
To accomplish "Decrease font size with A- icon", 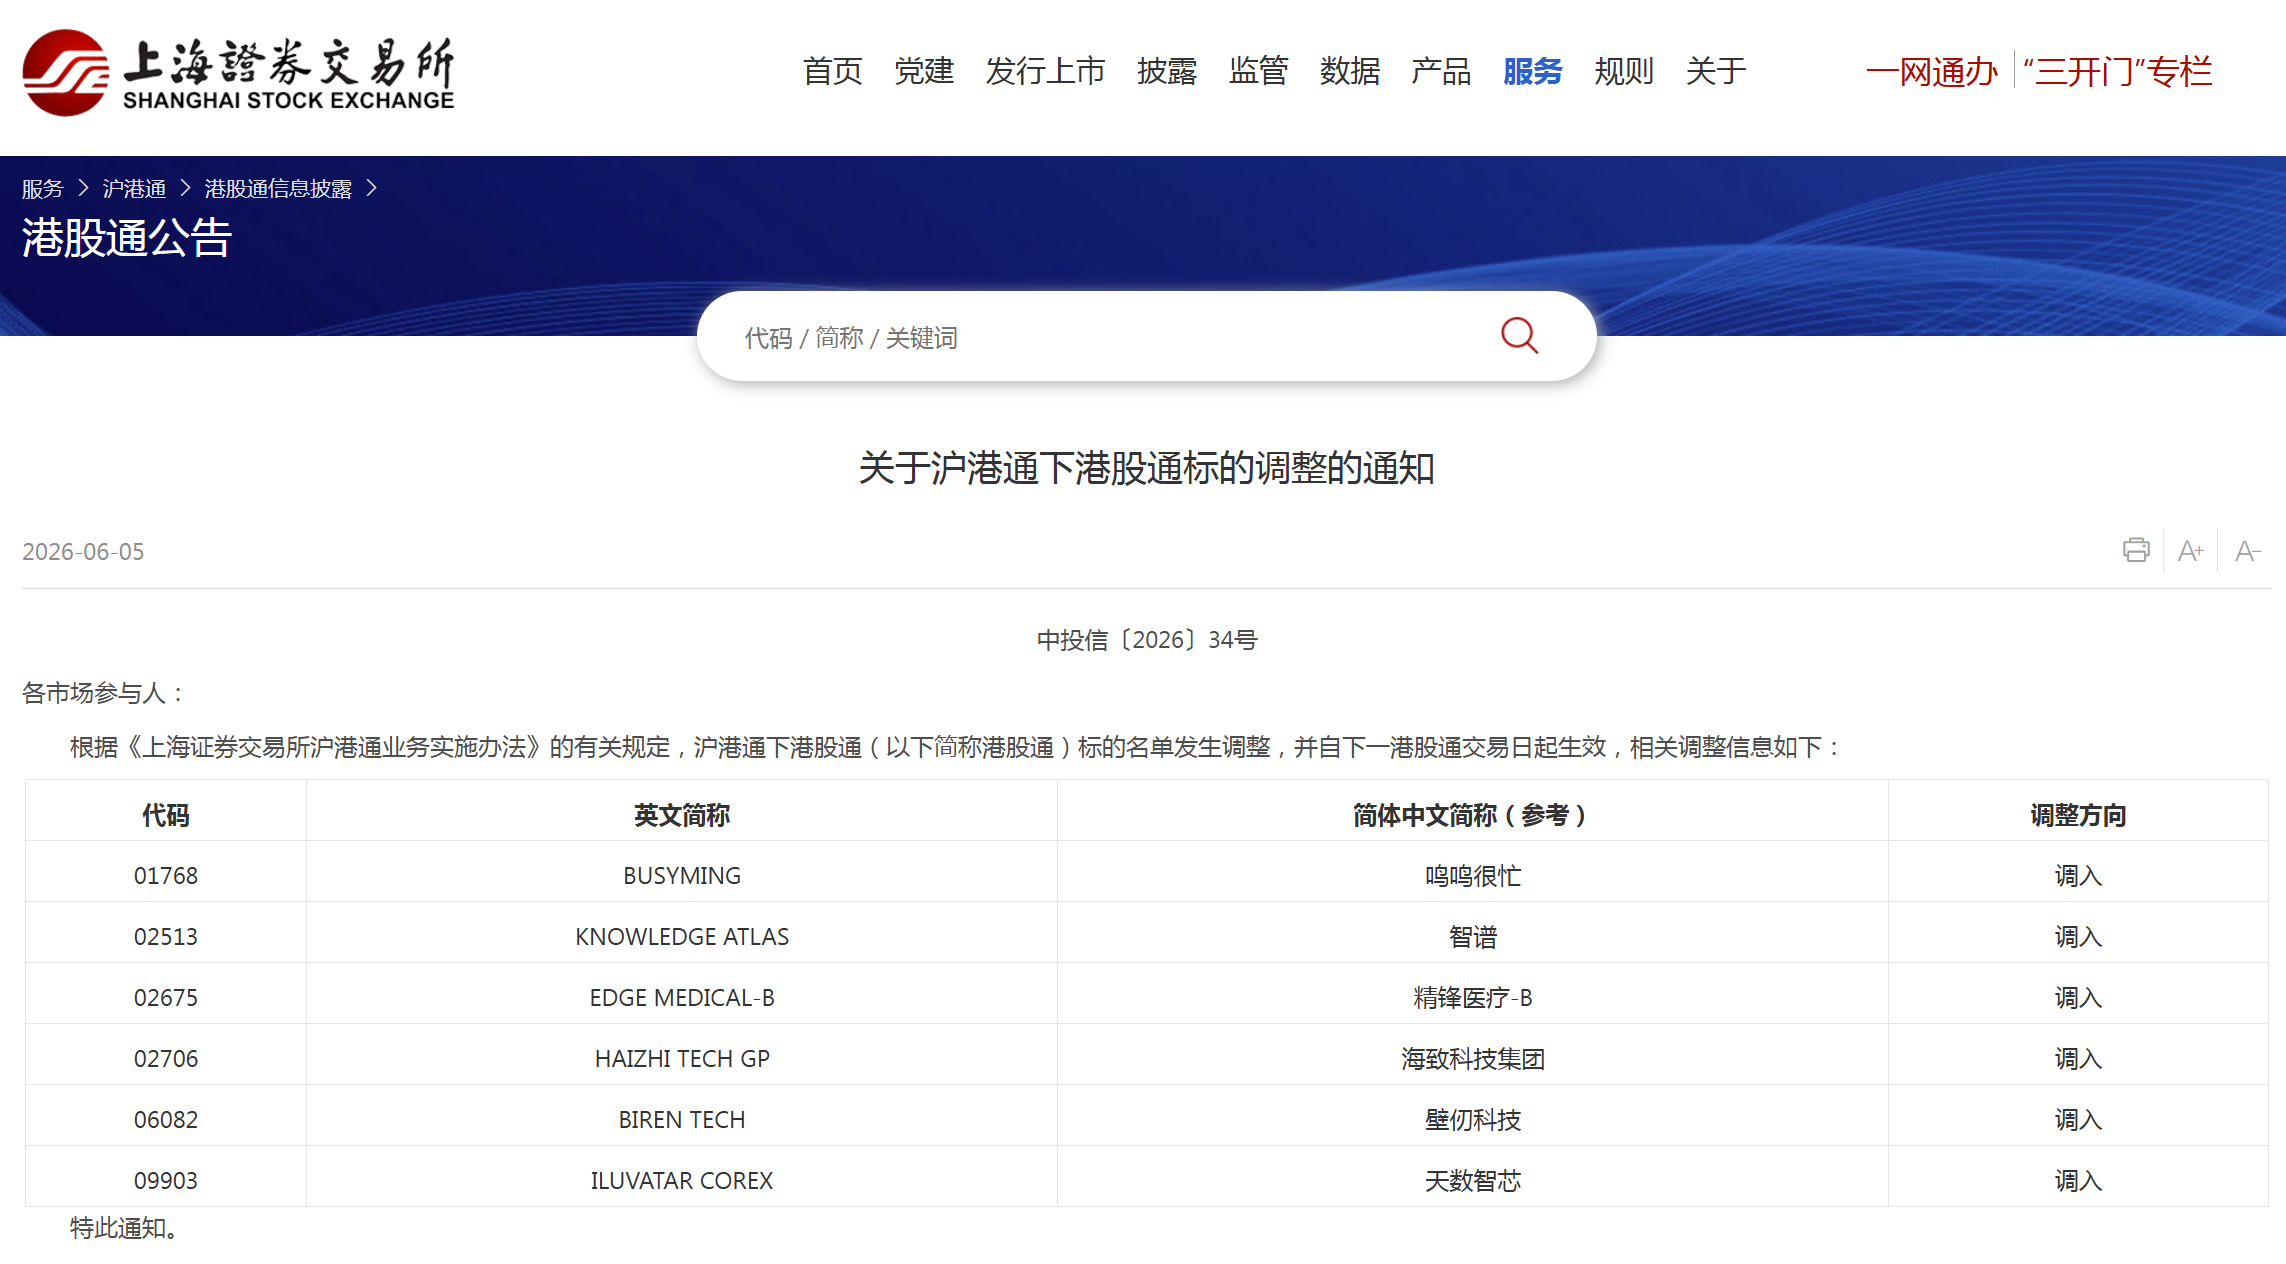I will coord(2248,551).
